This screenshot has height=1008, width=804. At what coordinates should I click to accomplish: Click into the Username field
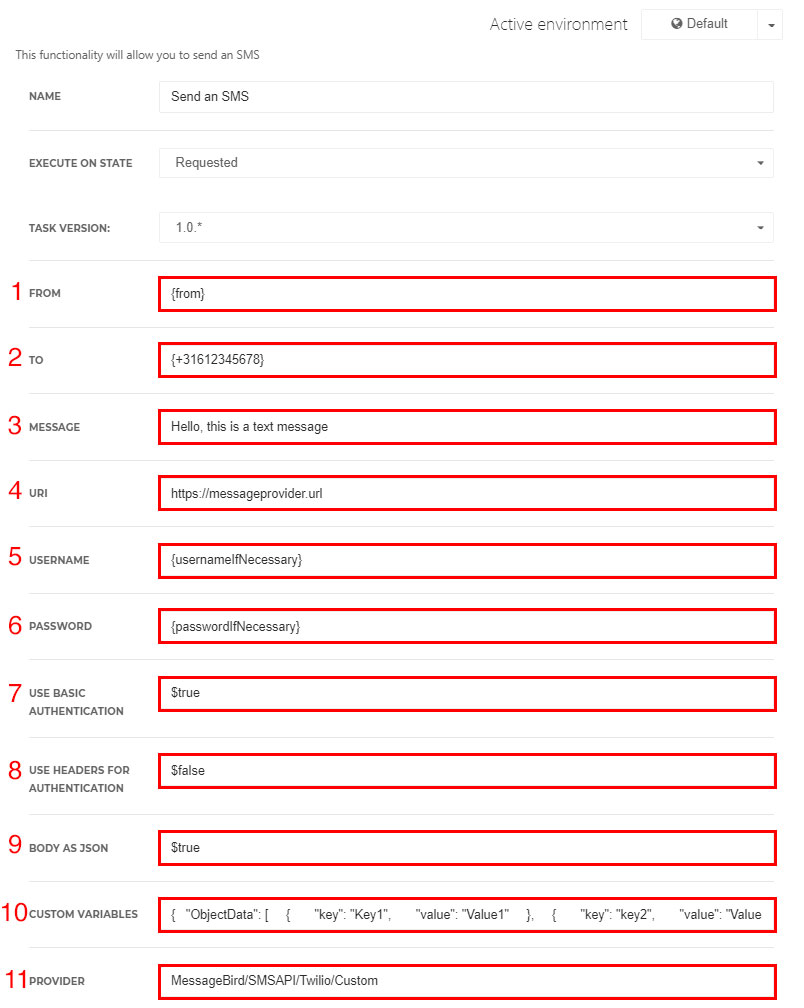467,561
